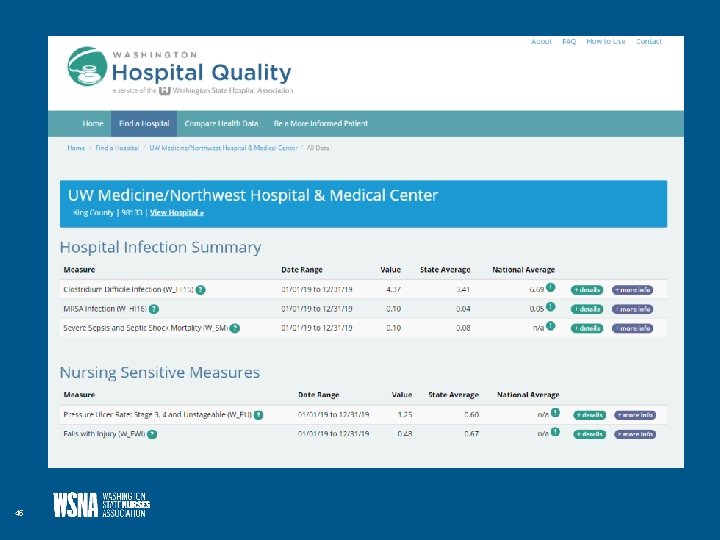Expand details for Clostridium Difficile Infection
The image size is (720, 540).
(x=587, y=290)
